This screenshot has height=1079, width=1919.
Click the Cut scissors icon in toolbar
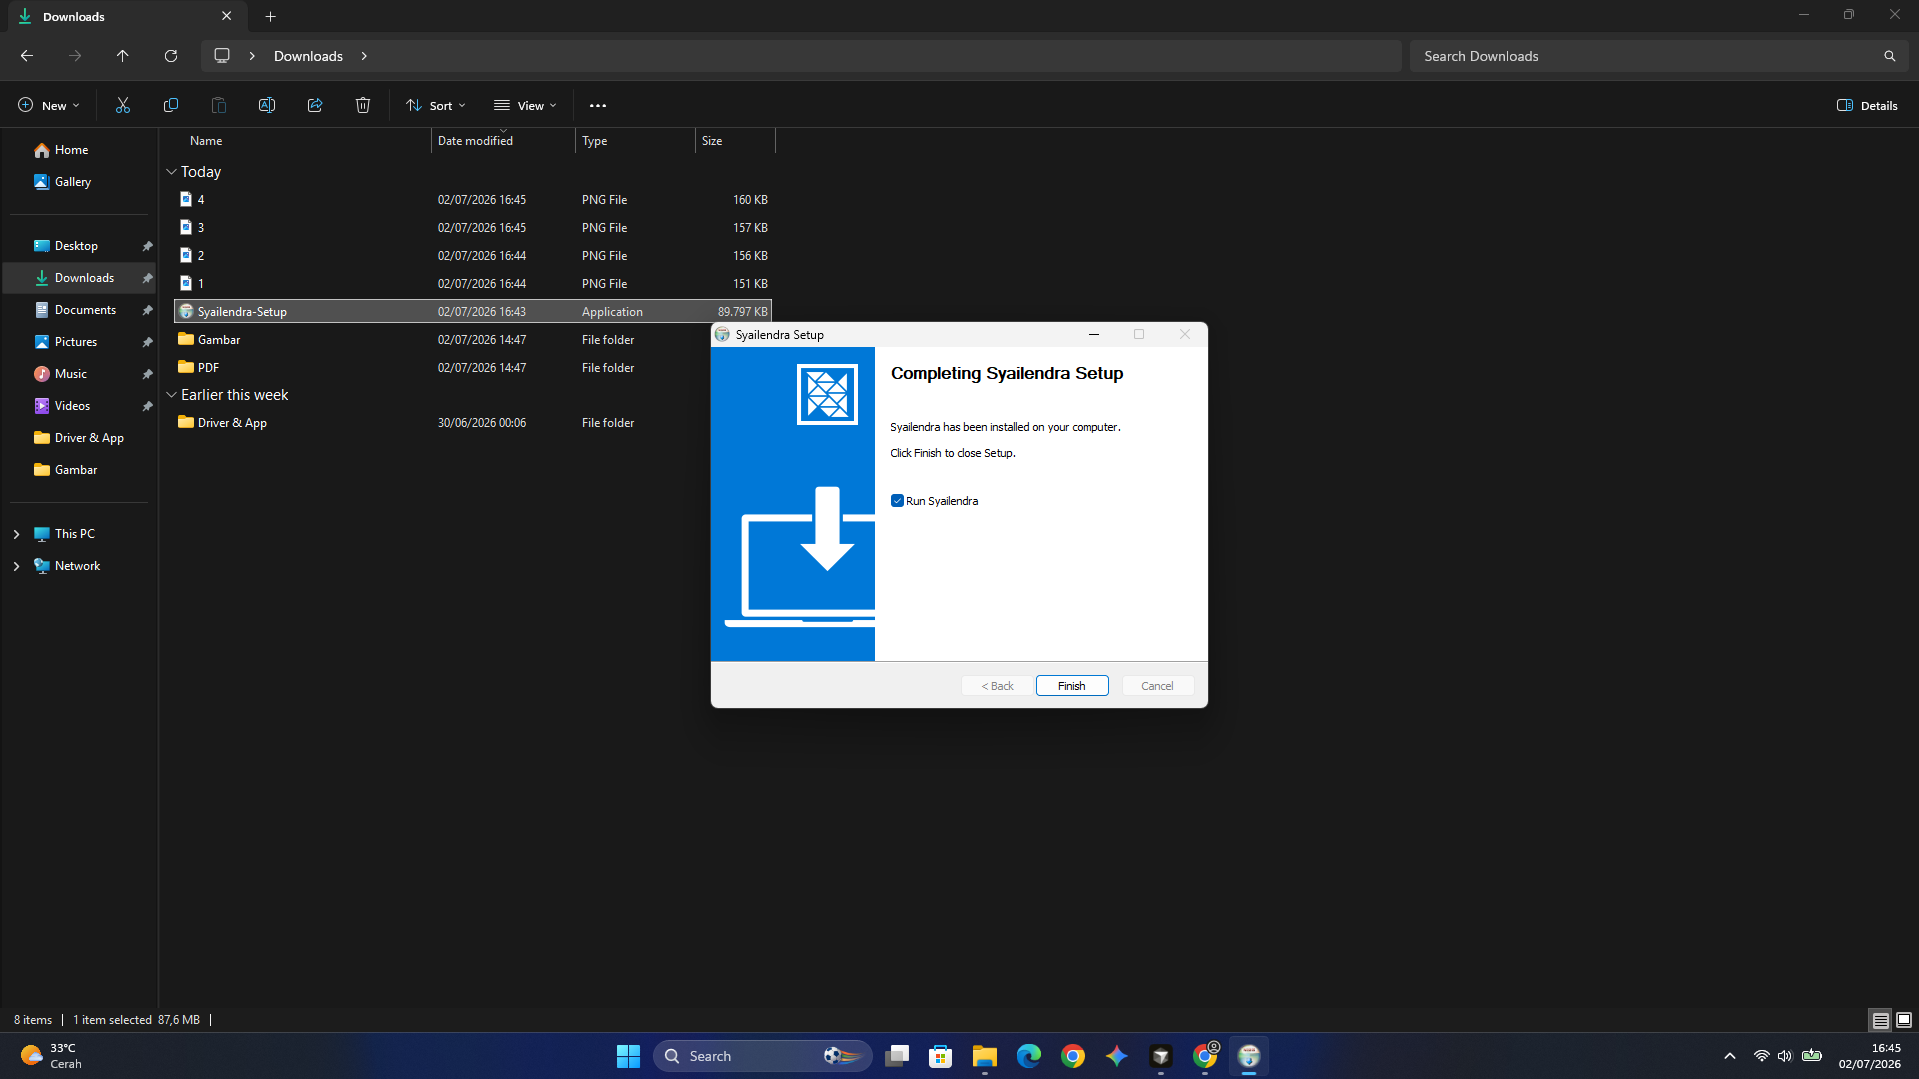pos(123,105)
